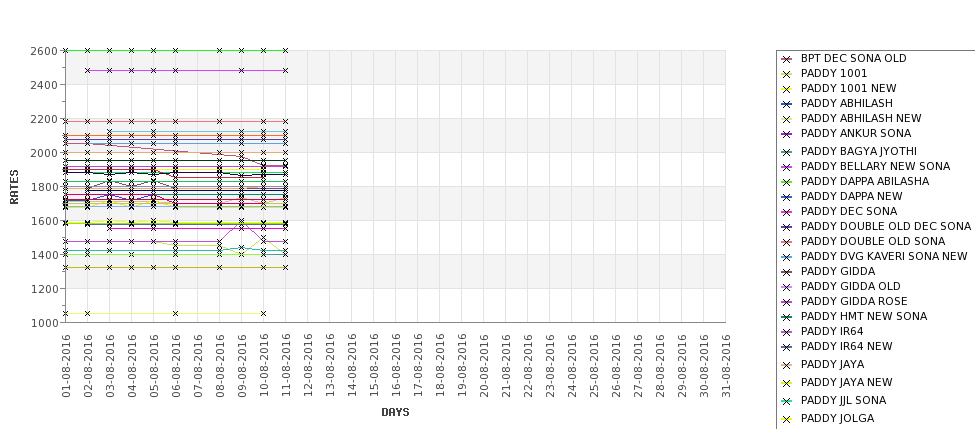This screenshot has height=429, width=975.
Task: Click PADDY JAYA legend label
Action: 833,364
